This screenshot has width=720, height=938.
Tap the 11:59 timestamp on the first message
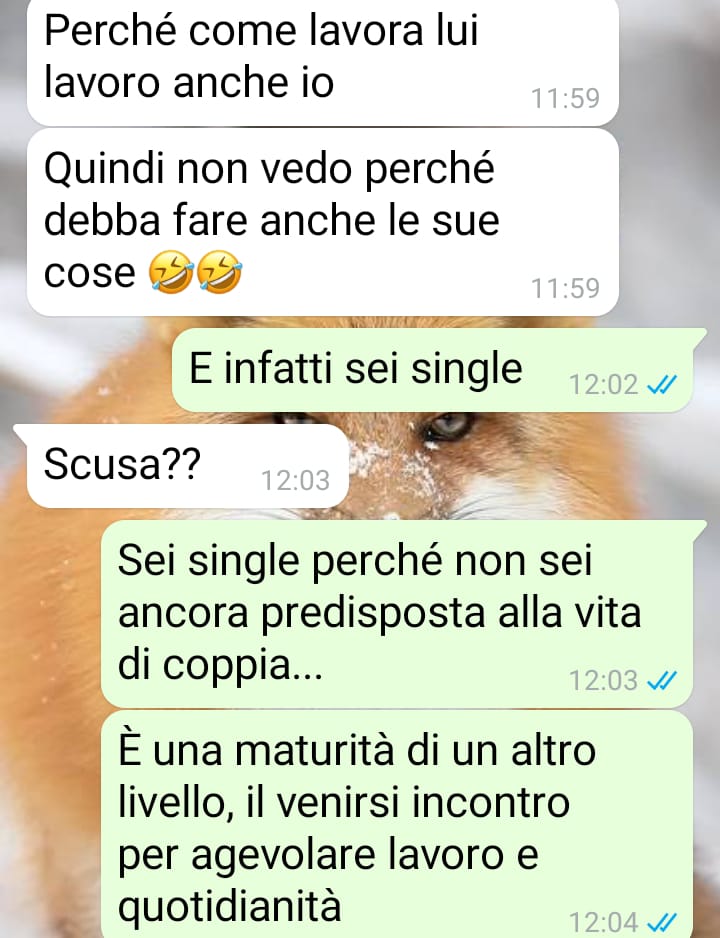[565, 99]
